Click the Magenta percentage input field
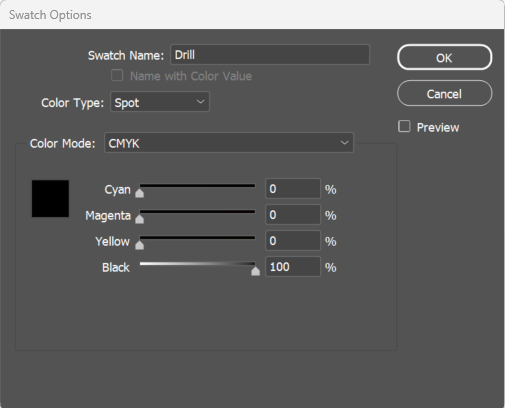Viewport: 505px width, 408px height. pos(293,215)
